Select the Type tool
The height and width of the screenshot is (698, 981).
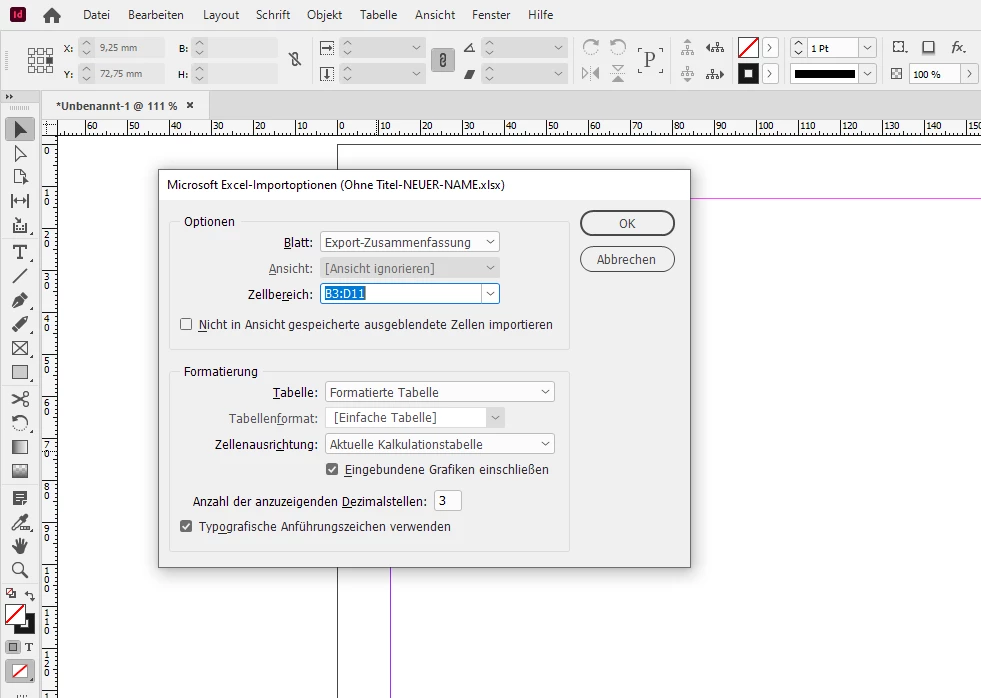(20, 252)
